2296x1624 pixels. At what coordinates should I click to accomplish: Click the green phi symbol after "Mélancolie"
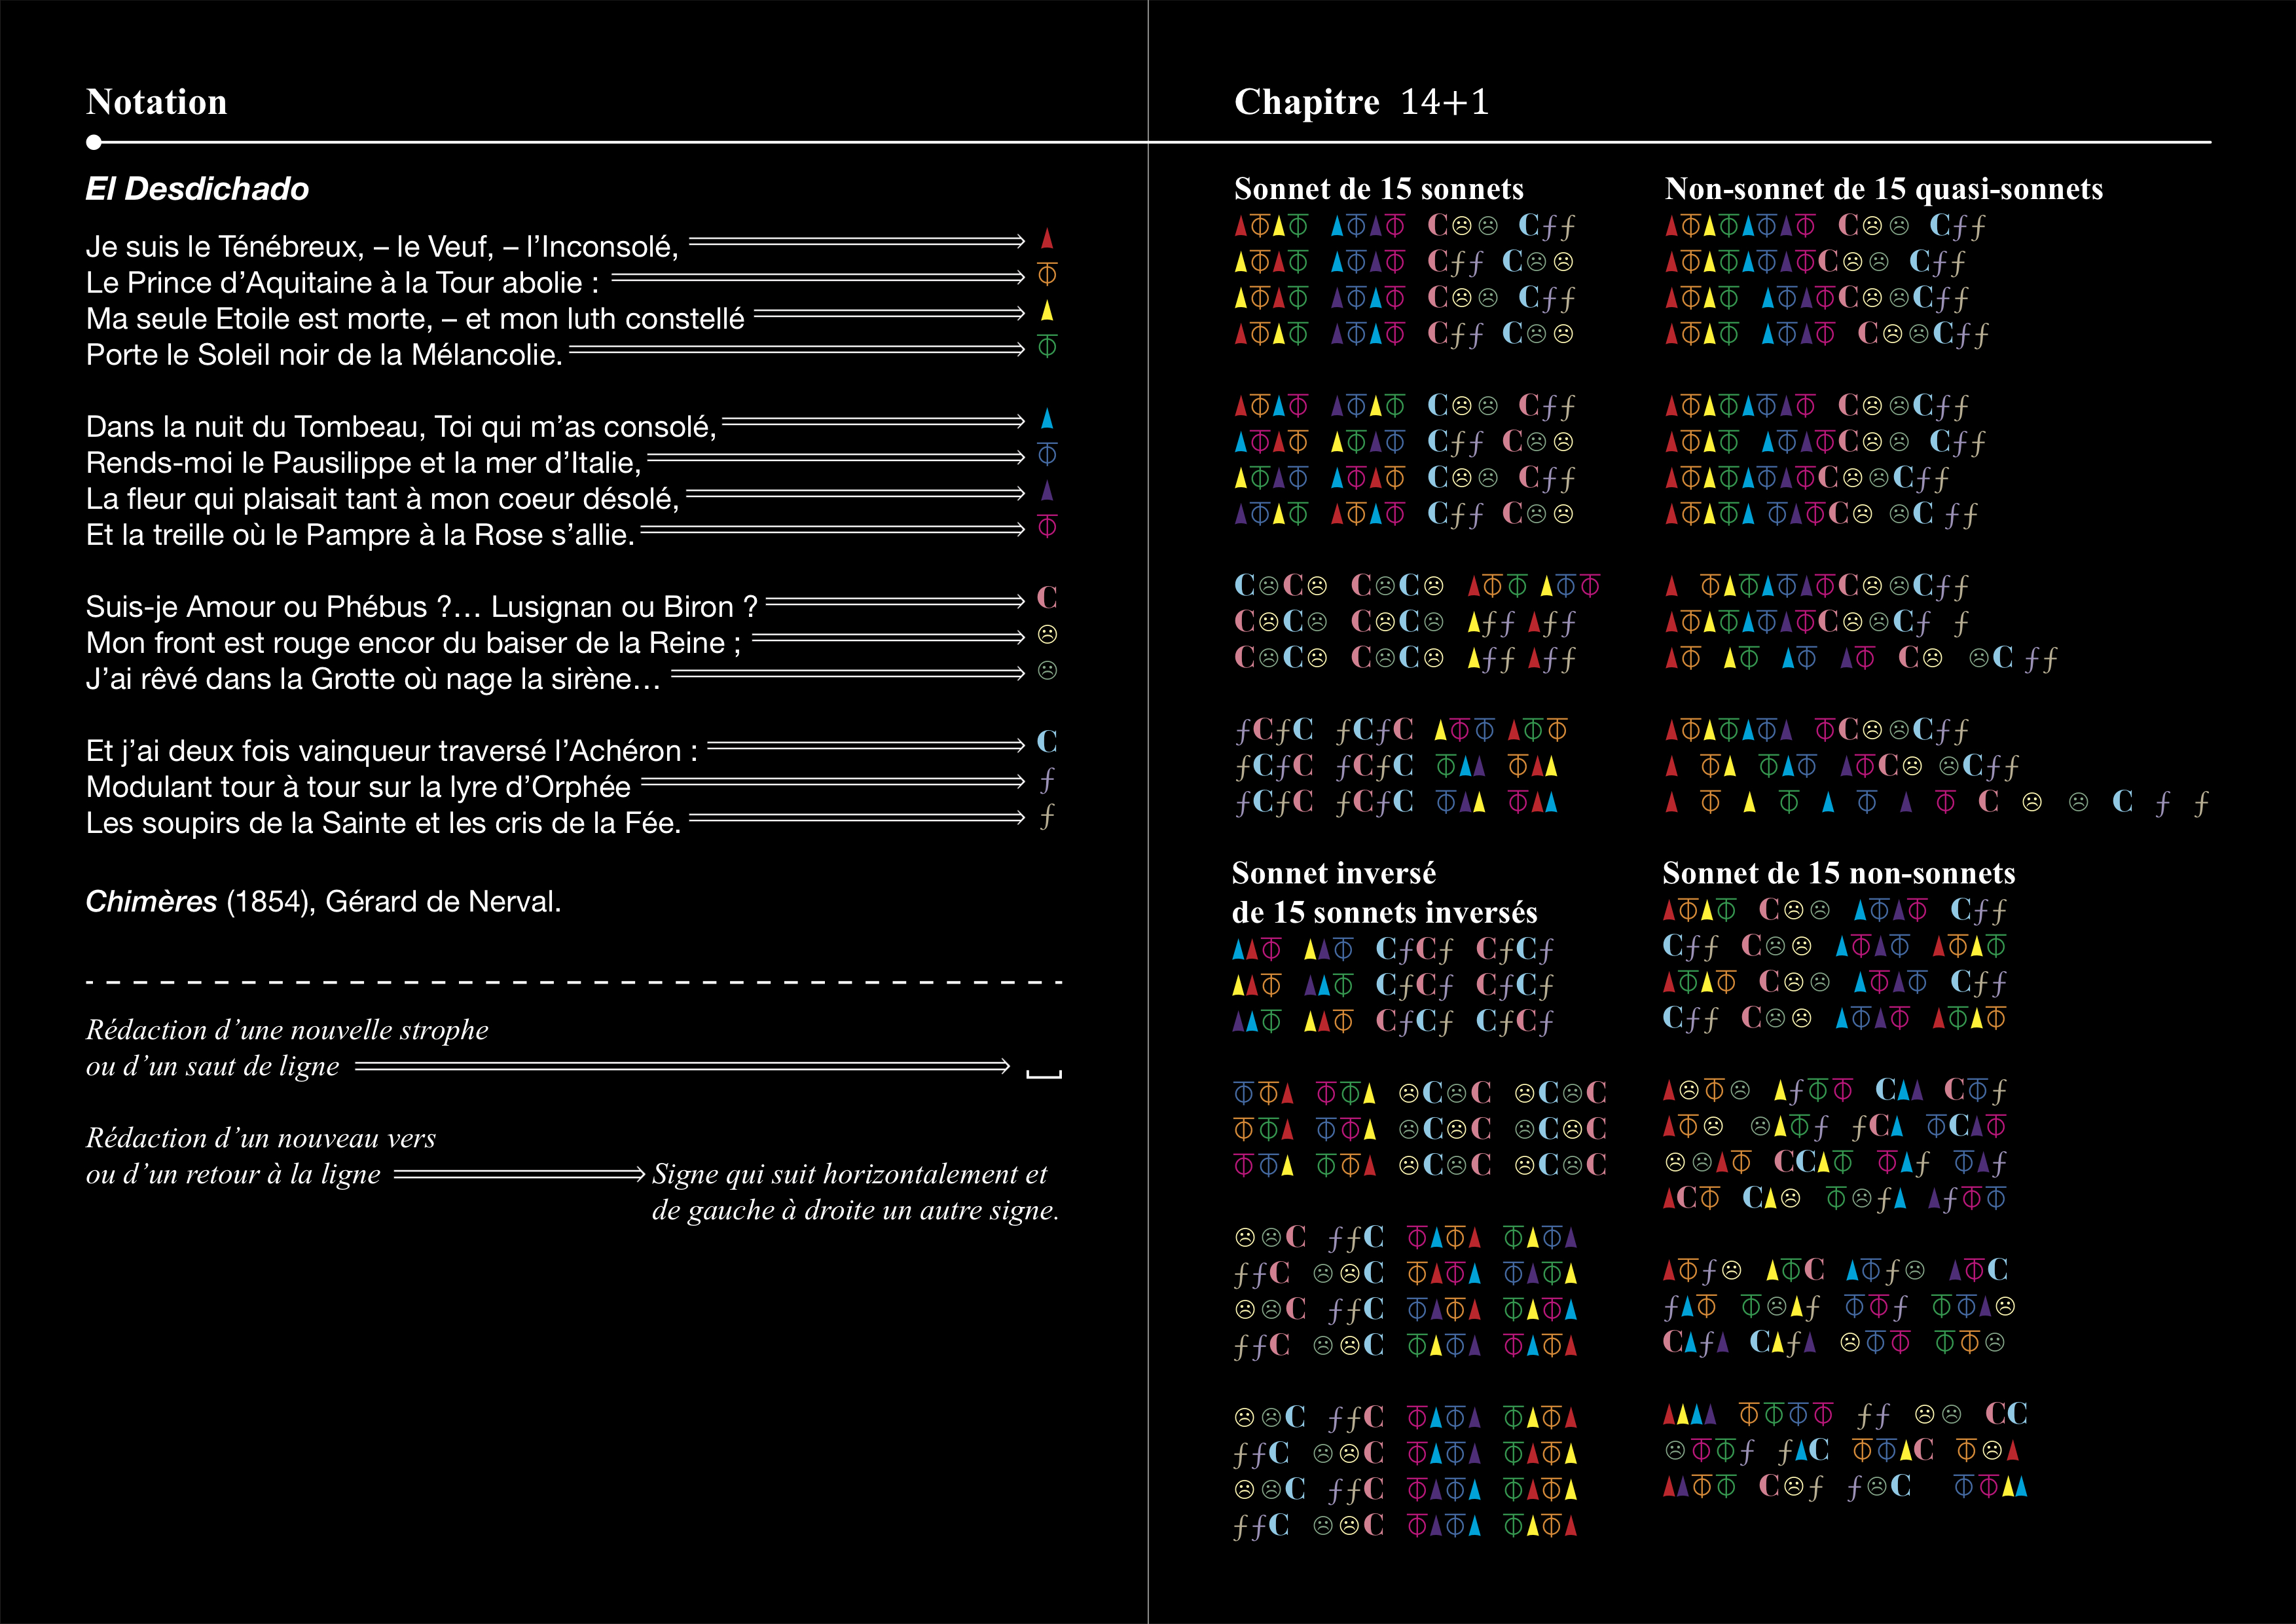(1047, 347)
